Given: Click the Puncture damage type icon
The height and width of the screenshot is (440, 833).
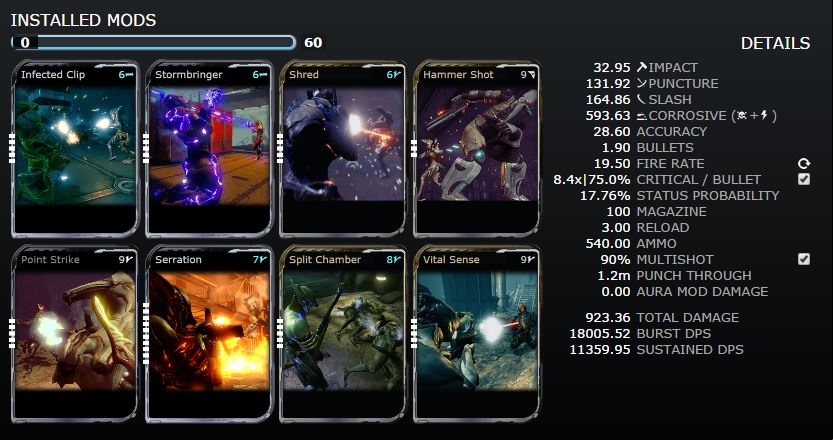Looking at the screenshot, I should [642, 83].
